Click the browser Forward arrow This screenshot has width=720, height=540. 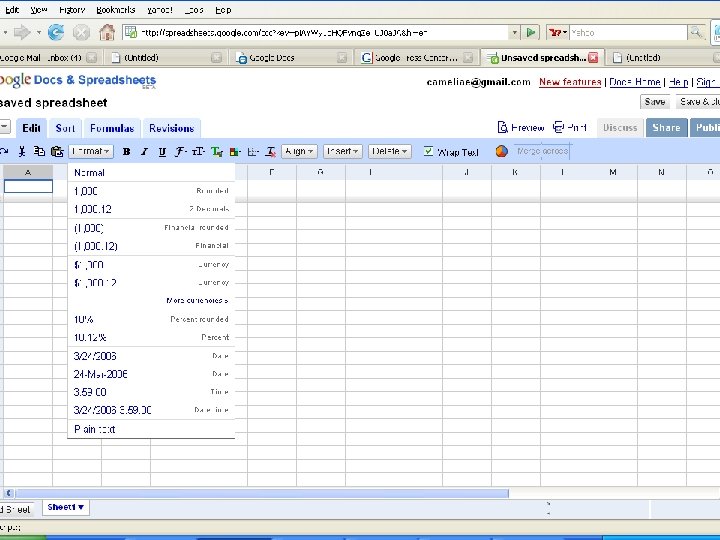pyautogui.click(x=22, y=32)
